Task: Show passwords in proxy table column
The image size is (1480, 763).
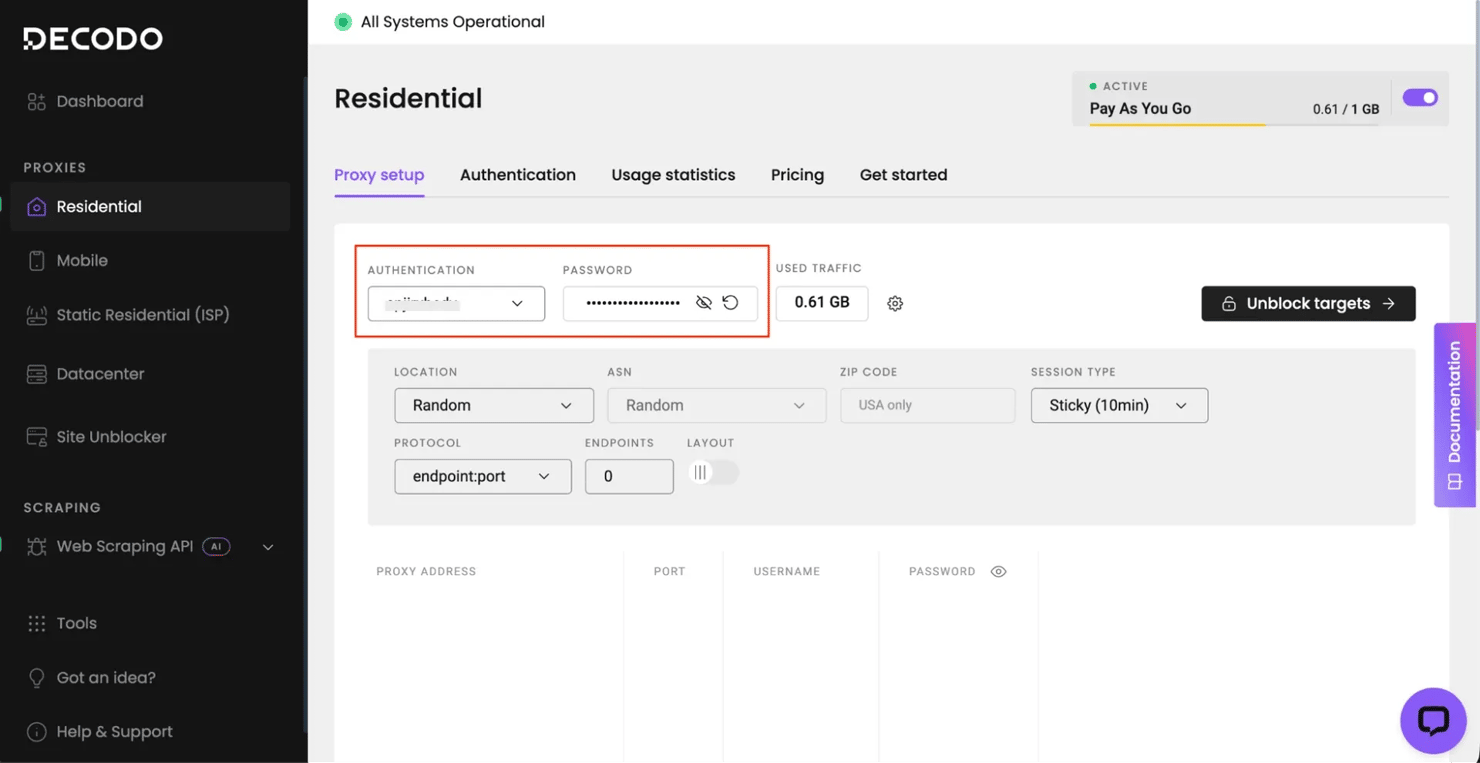Action: pos(998,572)
